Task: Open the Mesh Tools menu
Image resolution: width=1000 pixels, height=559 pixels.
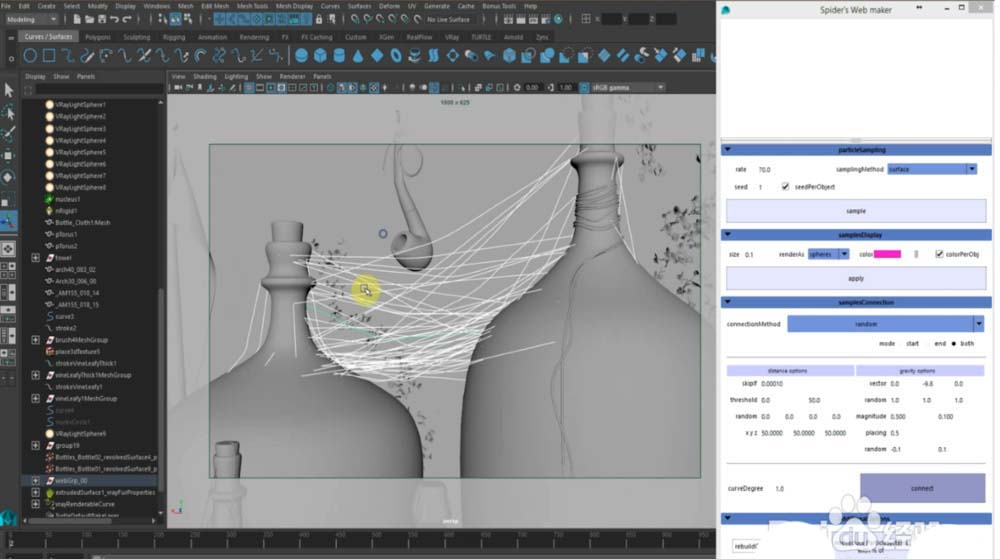Action: [x=252, y=6]
